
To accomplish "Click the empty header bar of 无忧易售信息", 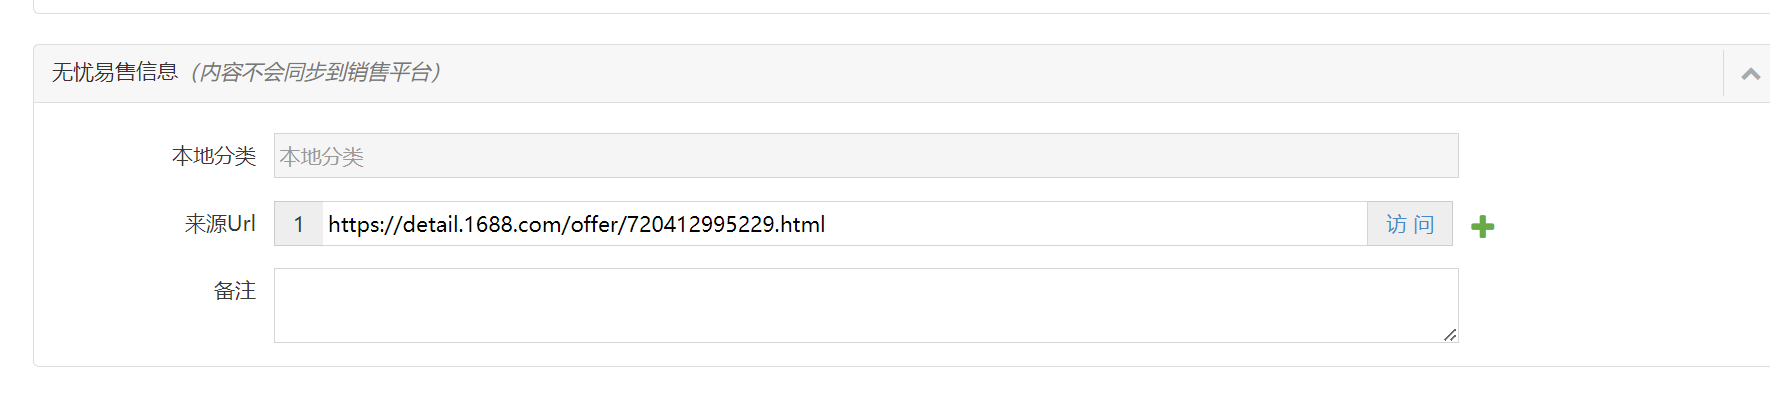I will pos(1080,74).
